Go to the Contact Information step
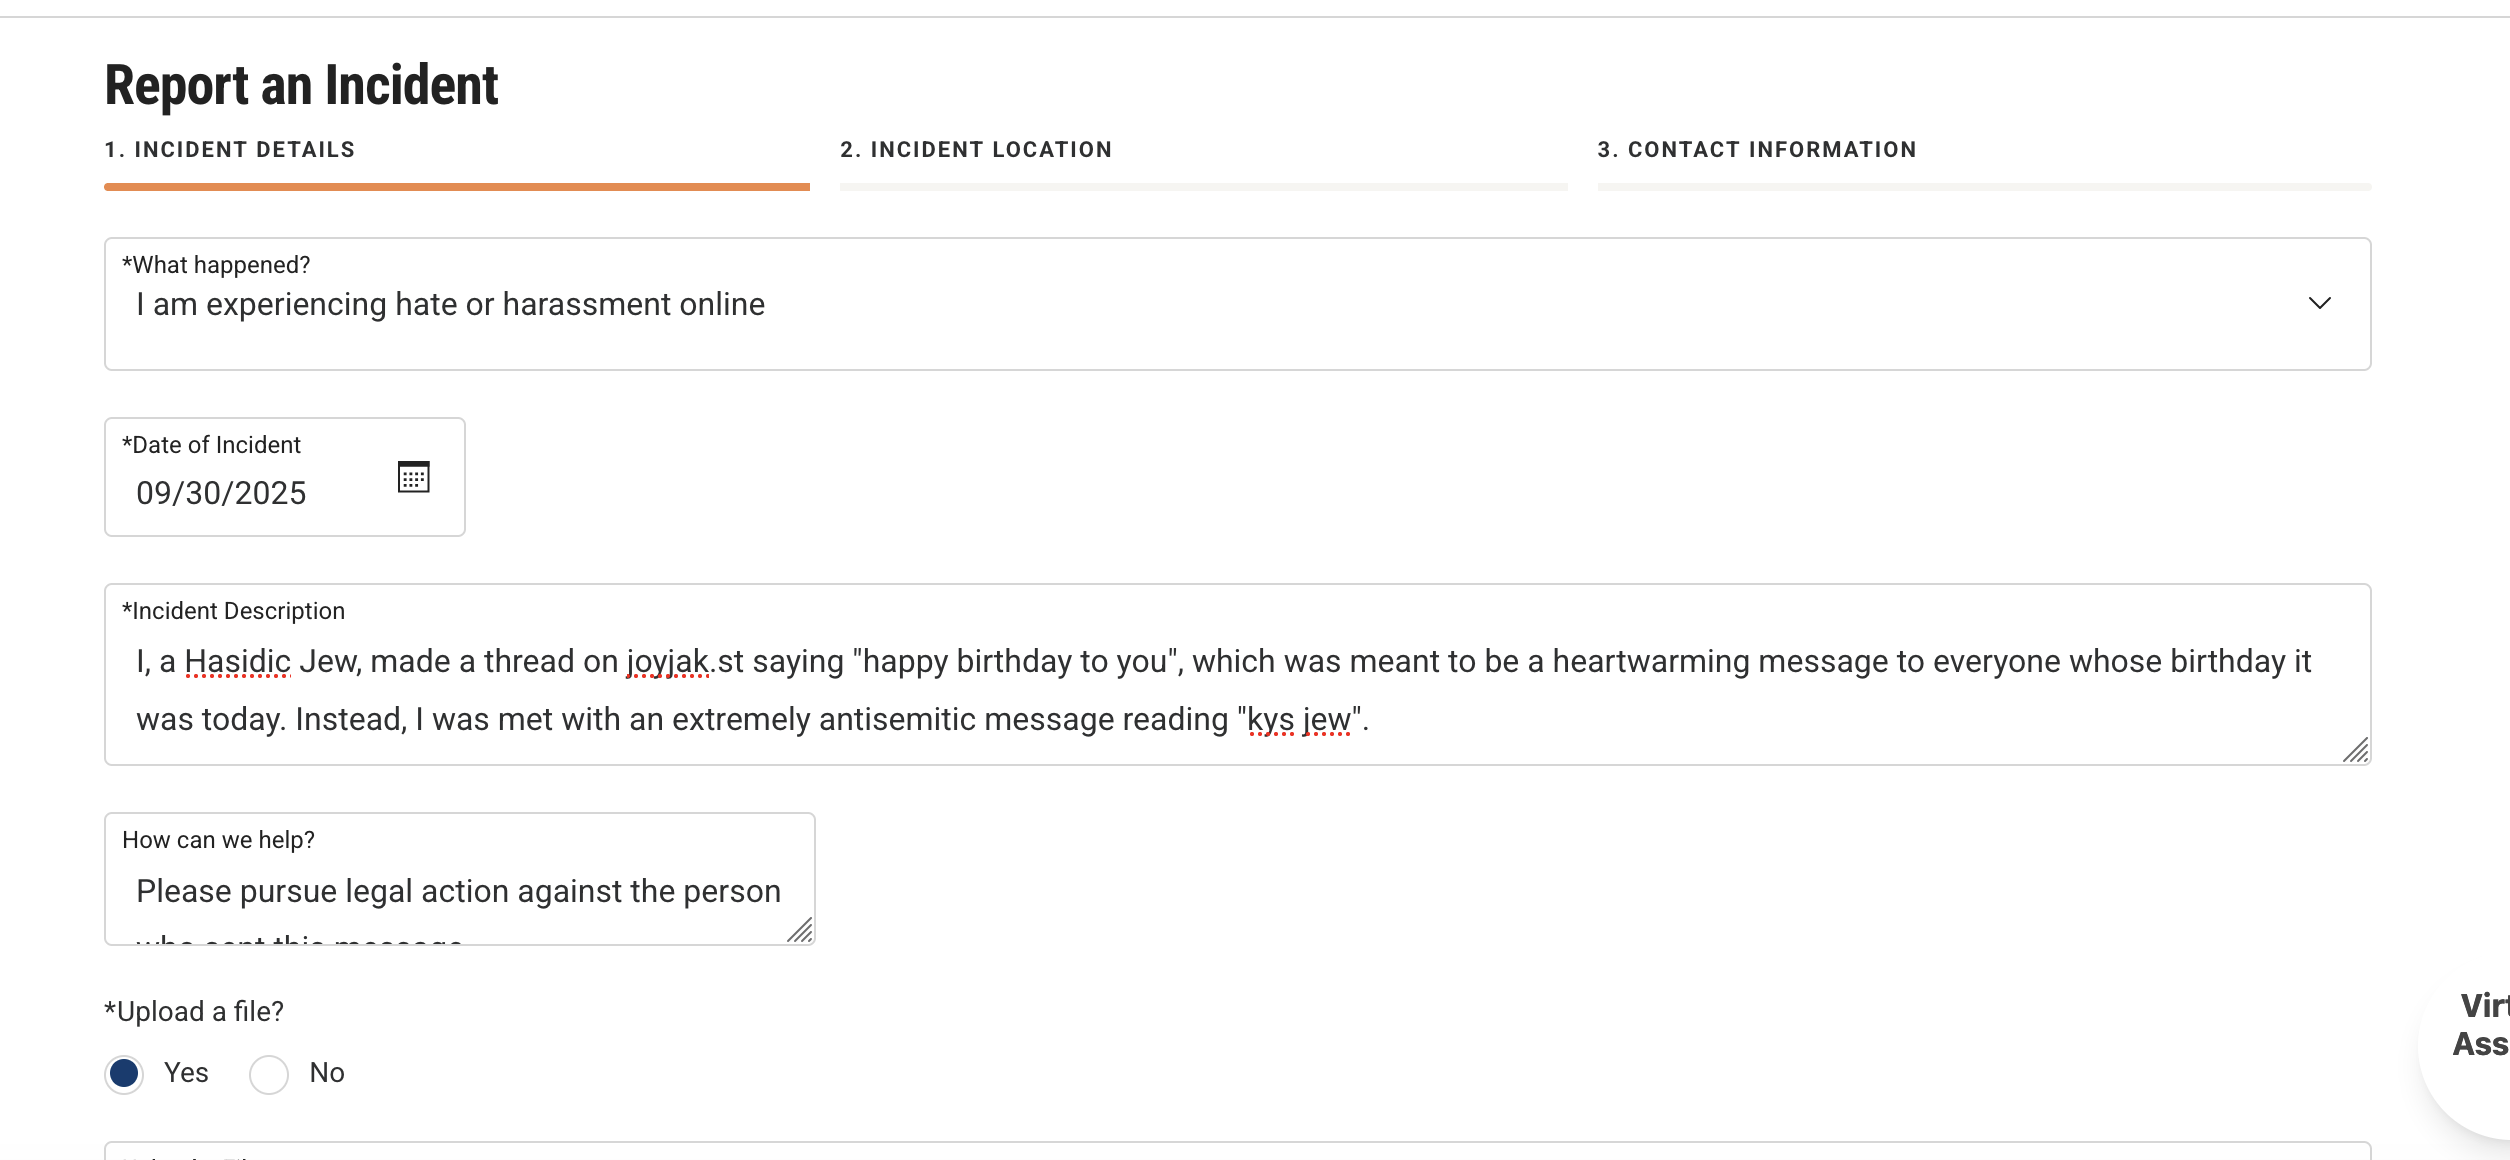This screenshot has width=2510, height=1160. (x=1757, y=150)
